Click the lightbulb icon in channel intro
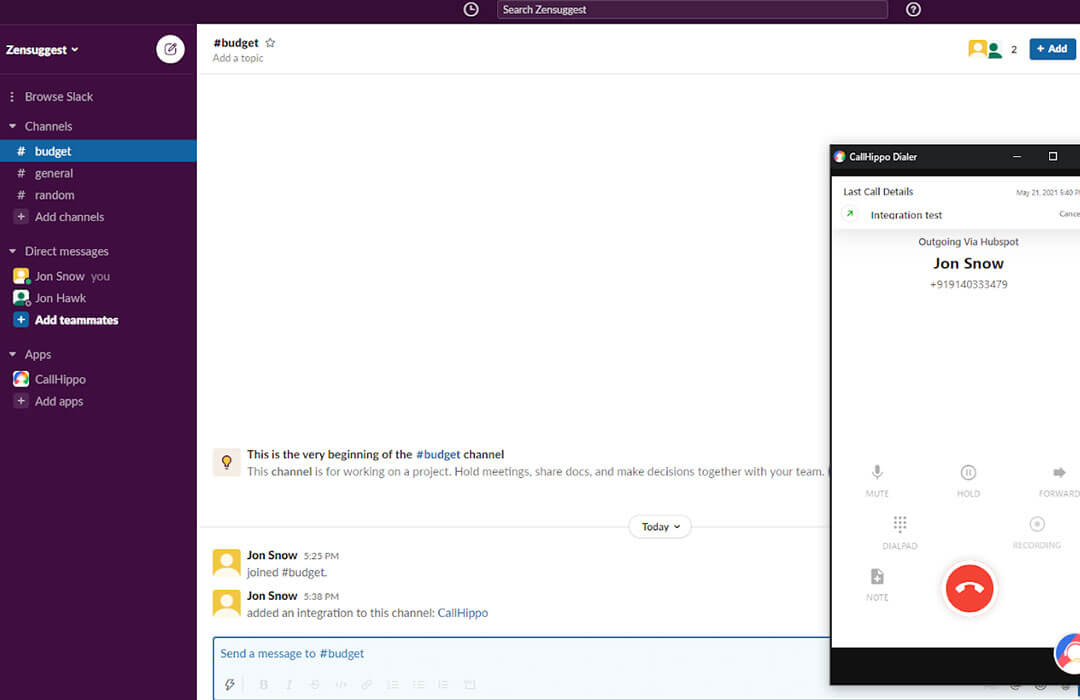The height and width of the screenshot is (700, 1080). (227, 462)
